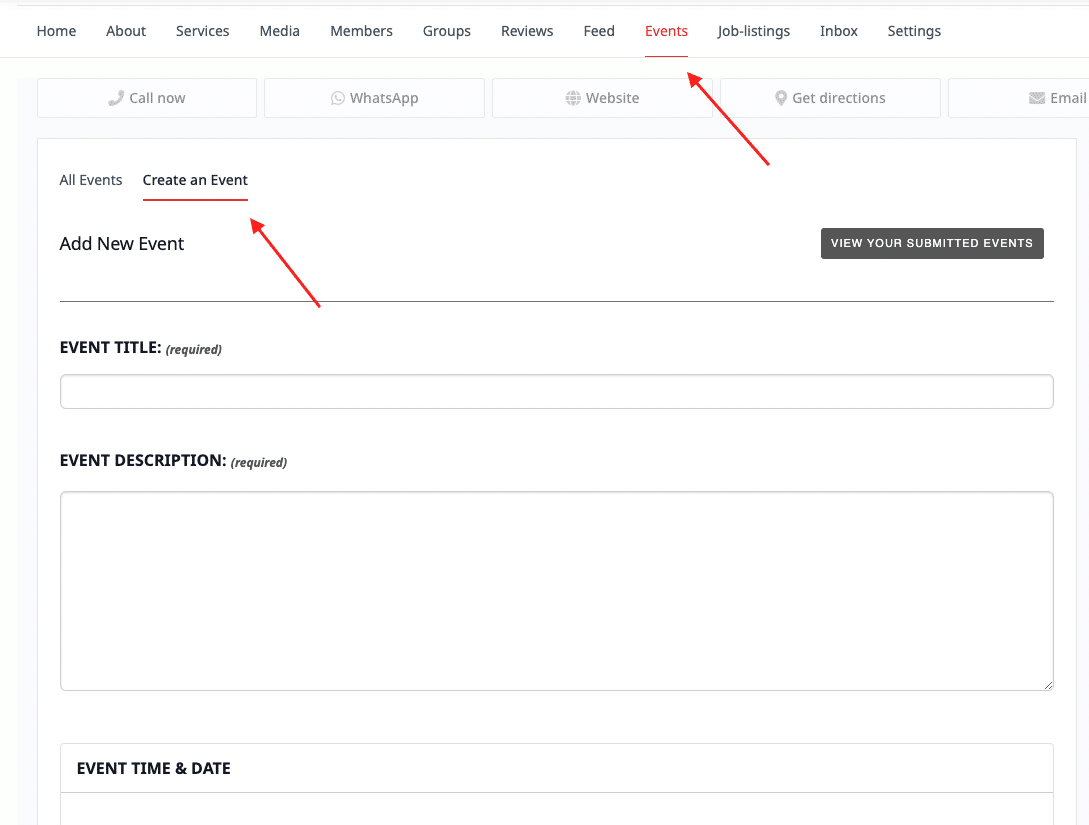
Task: Click View Your Submitted Events button
Action: (x=932, y=243)
